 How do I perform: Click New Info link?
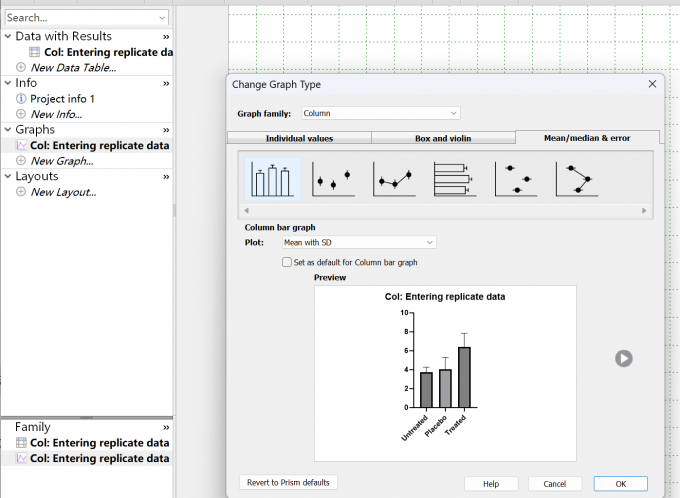56,115
